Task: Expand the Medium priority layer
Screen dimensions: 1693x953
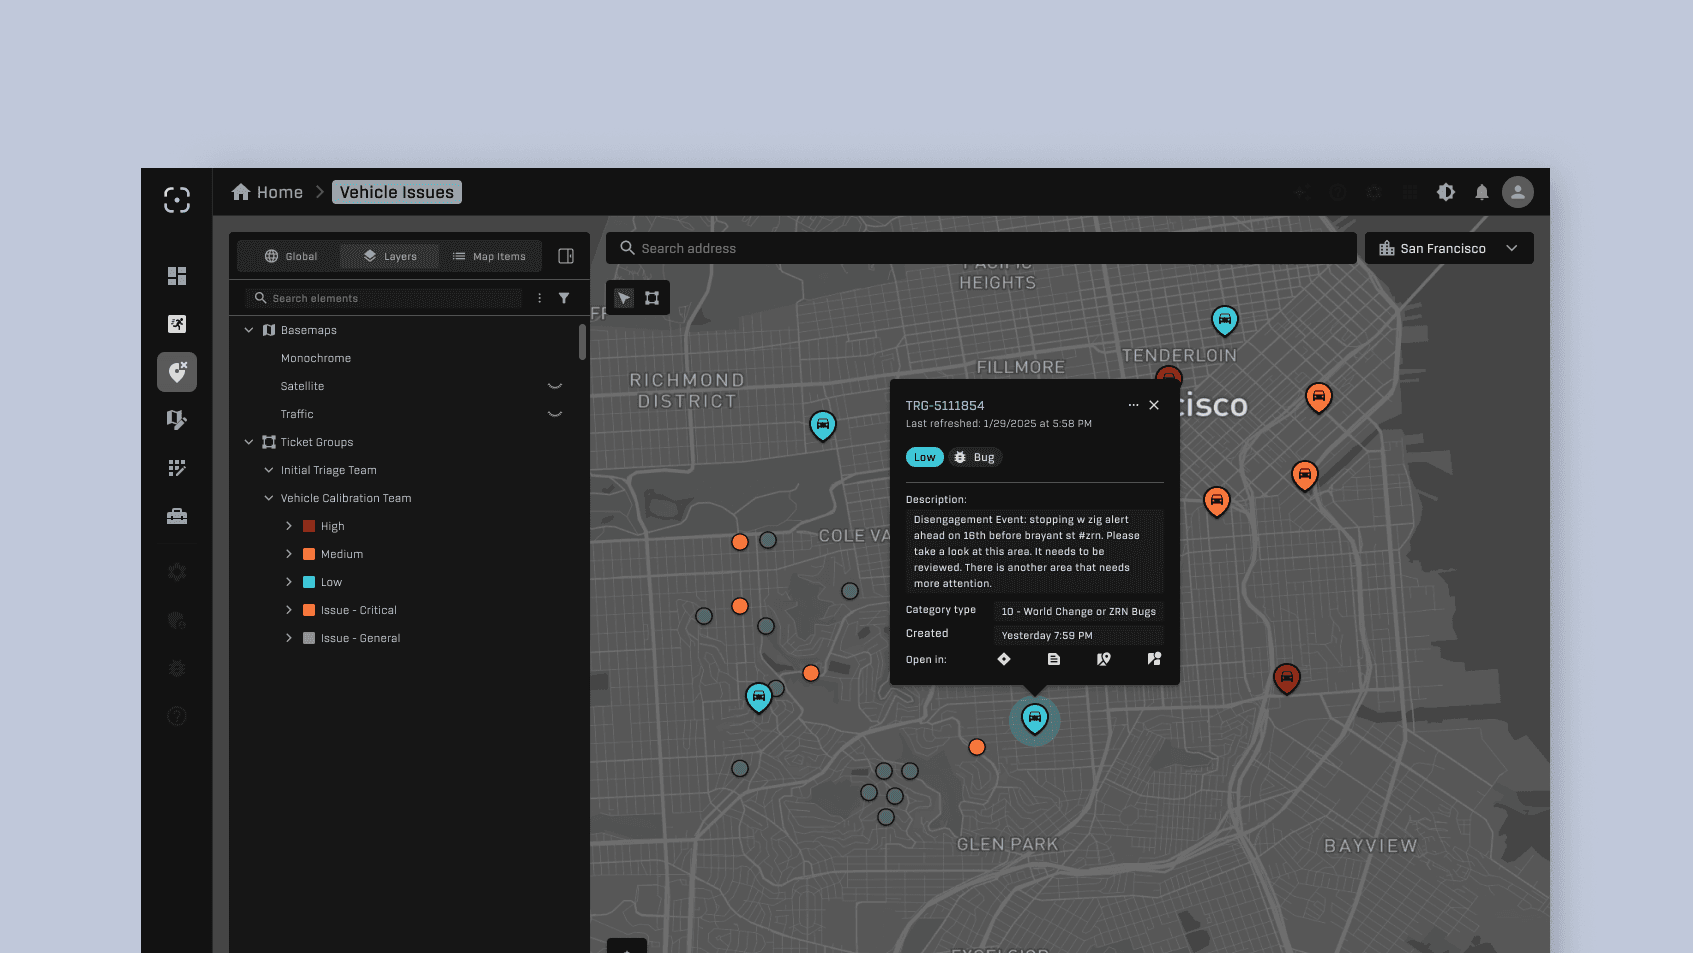Action: coord(289,554)
